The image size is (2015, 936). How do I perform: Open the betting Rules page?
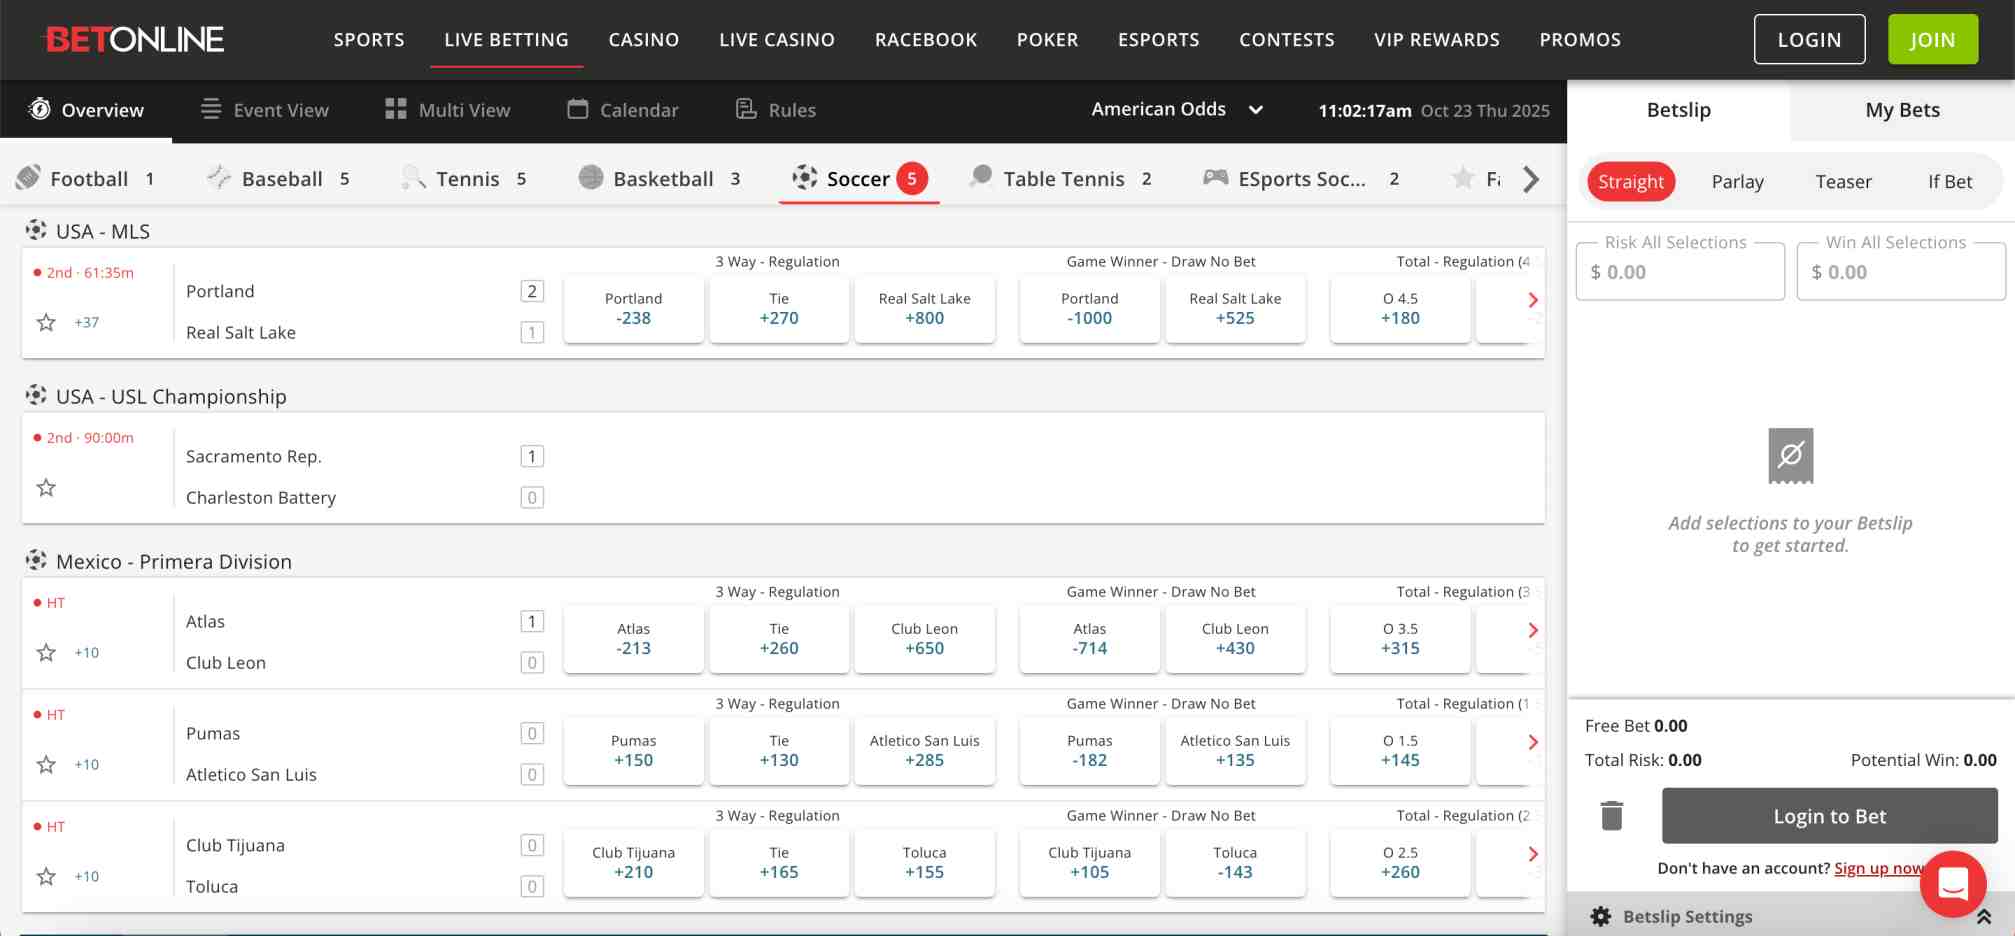pos(775,110)
